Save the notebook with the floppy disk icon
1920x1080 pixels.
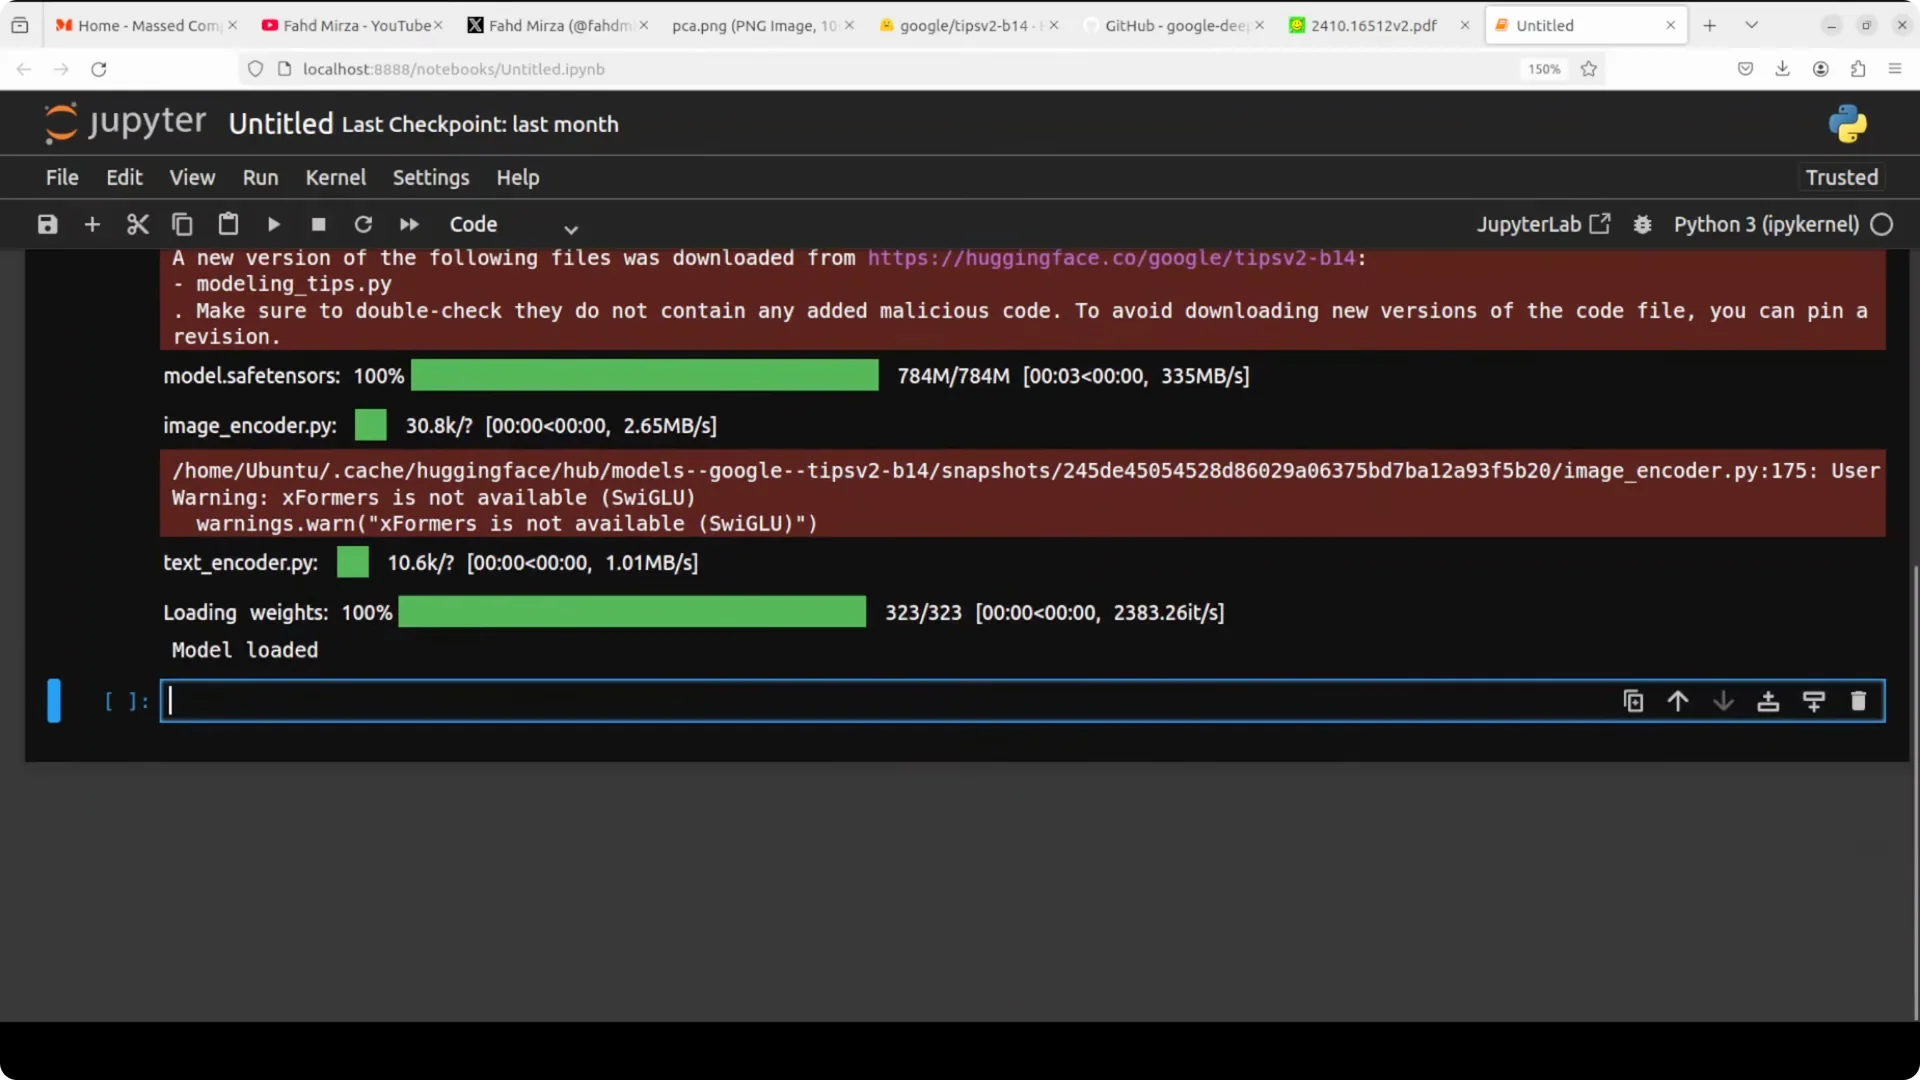point(47,224)
